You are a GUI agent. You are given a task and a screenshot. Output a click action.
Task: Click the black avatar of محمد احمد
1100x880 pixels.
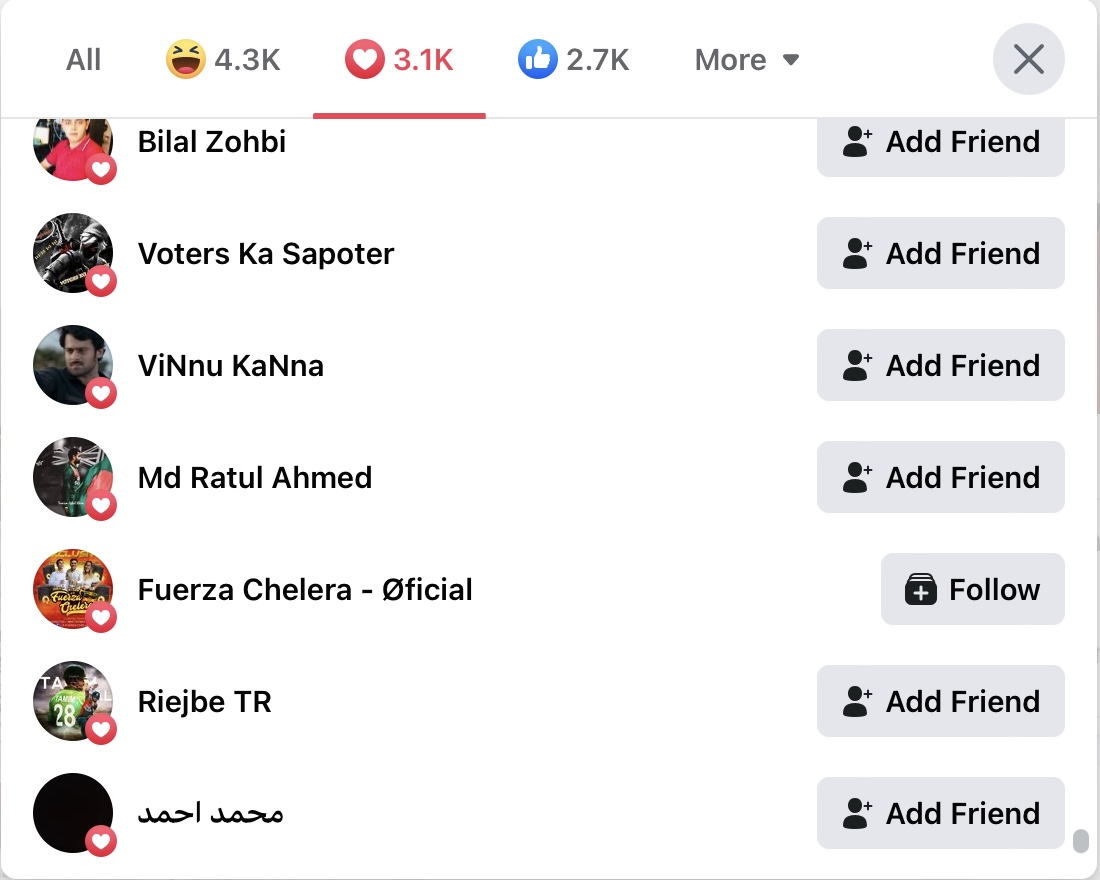pos(73,813)
